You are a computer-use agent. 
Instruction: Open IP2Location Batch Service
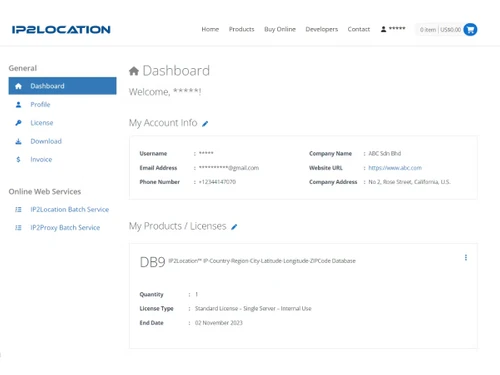pos(70,210)
